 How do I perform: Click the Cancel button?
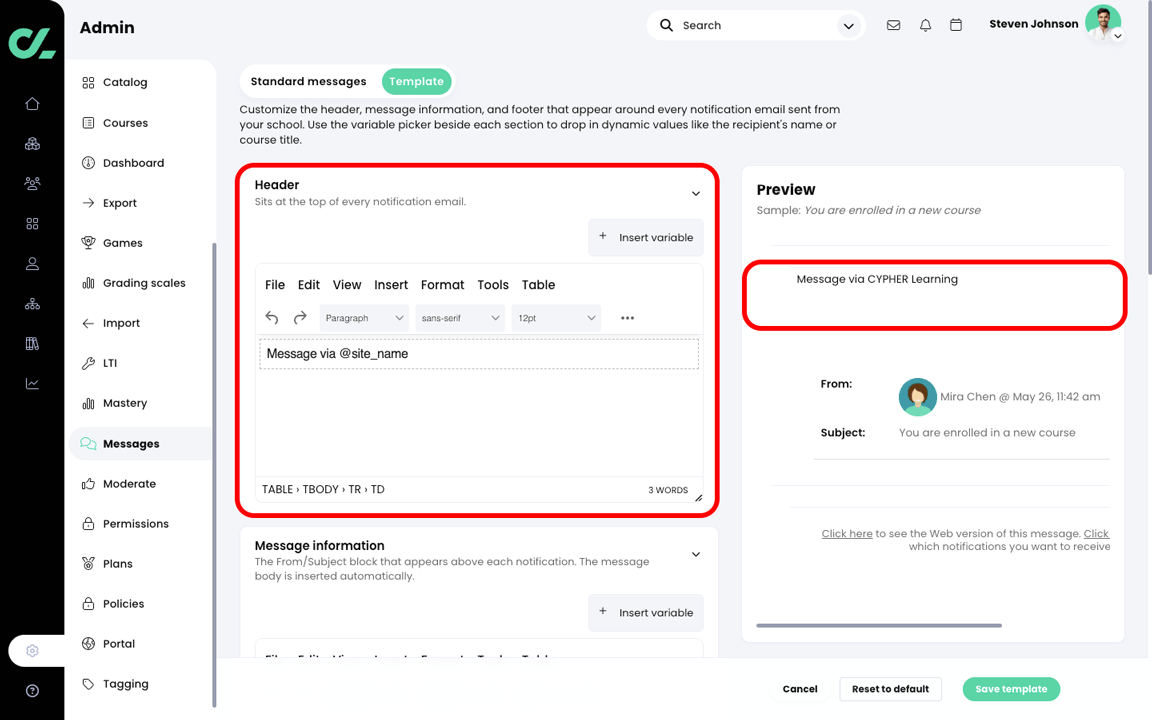[x=800, y=689]
